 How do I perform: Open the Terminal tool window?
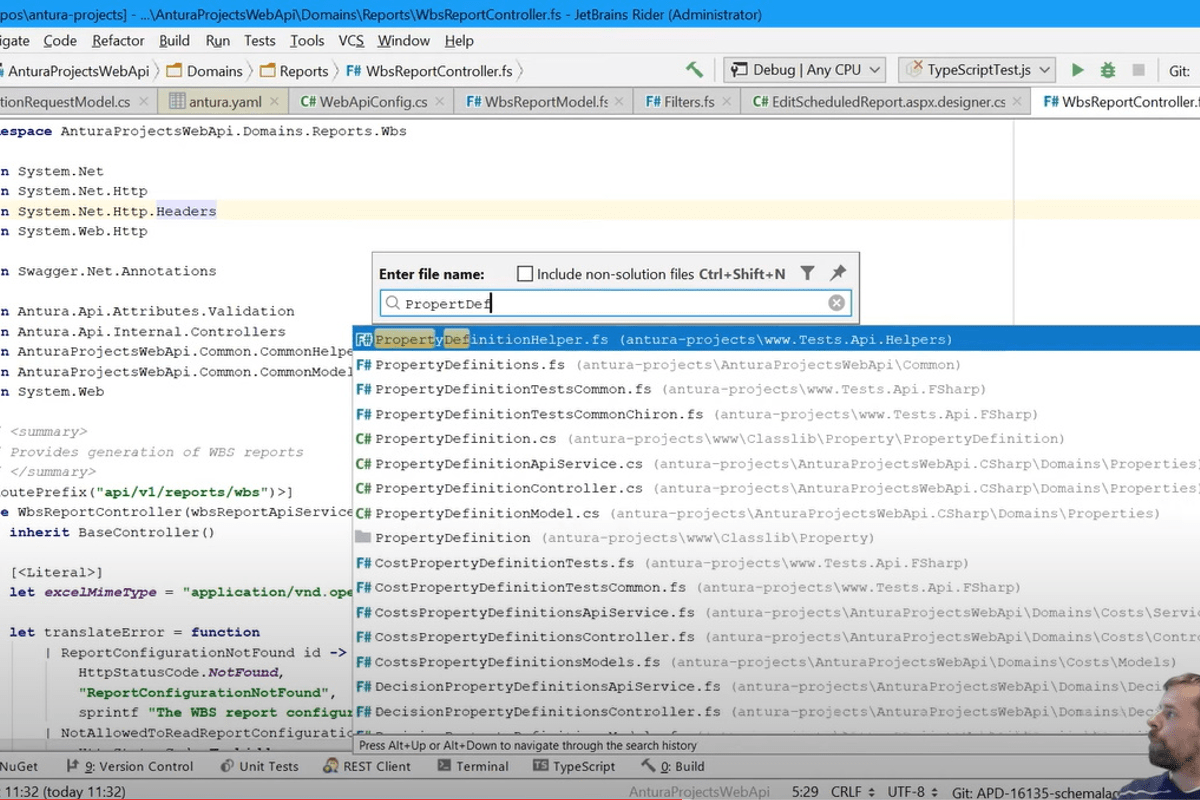(x=473, y=766)
